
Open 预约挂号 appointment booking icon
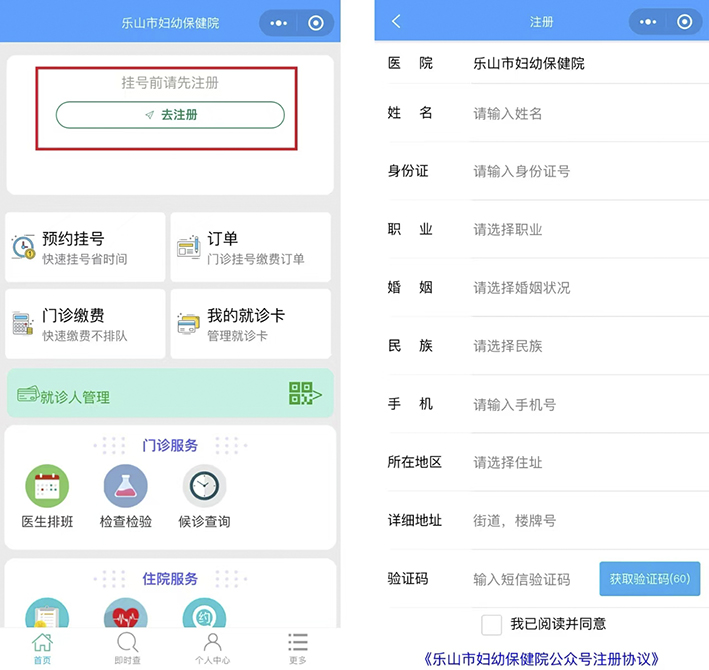pos(24,247)
